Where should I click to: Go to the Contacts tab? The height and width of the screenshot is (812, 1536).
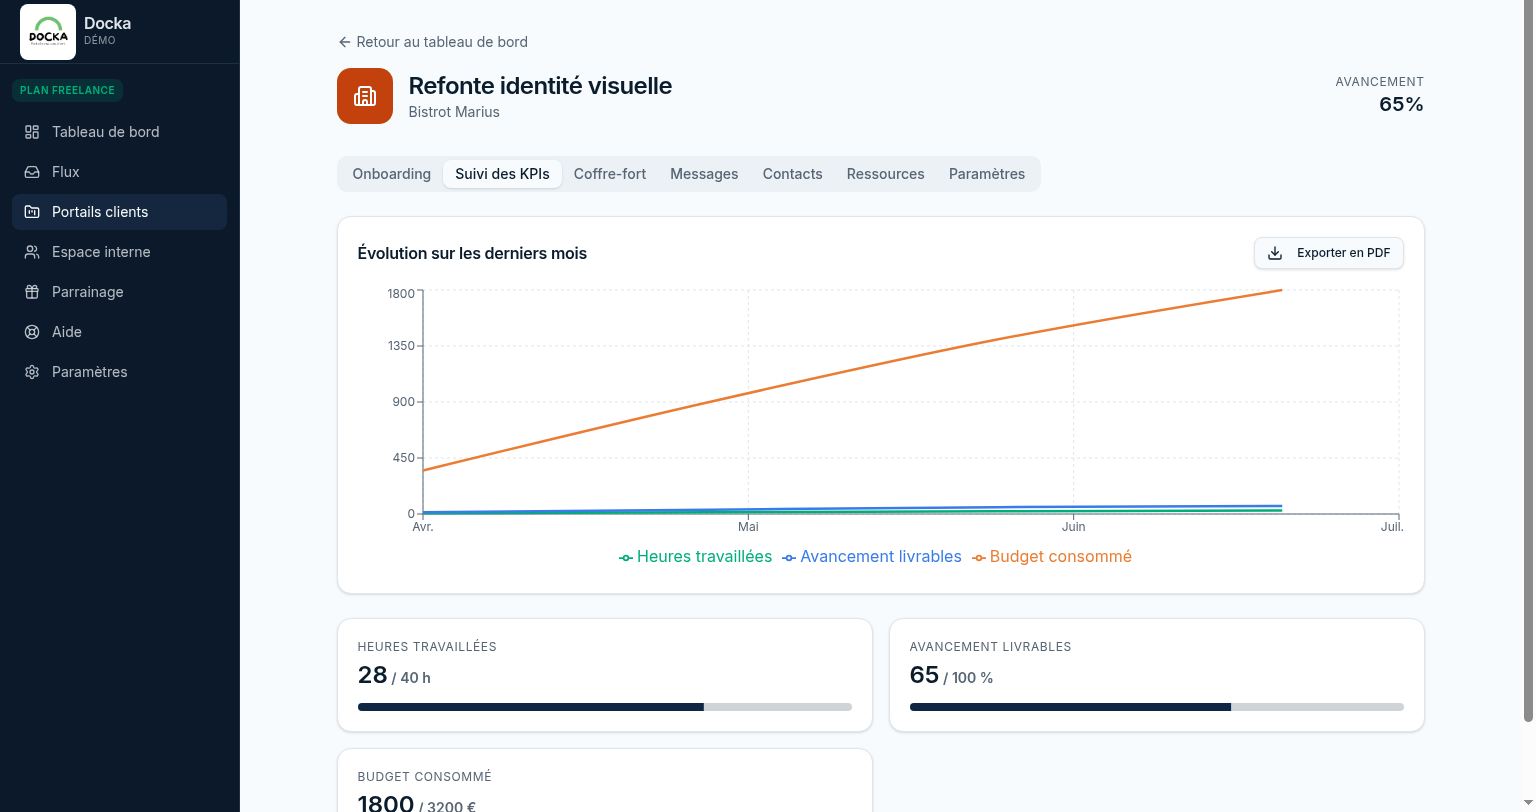(x=793, y=174)
